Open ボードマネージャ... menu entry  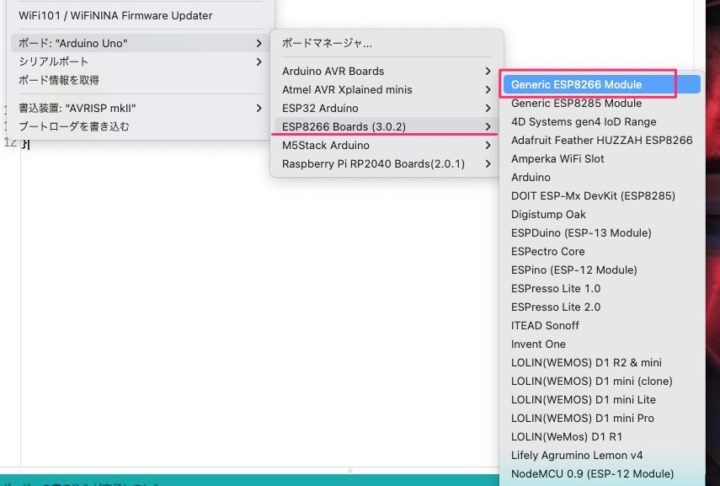tap(327, 44)
